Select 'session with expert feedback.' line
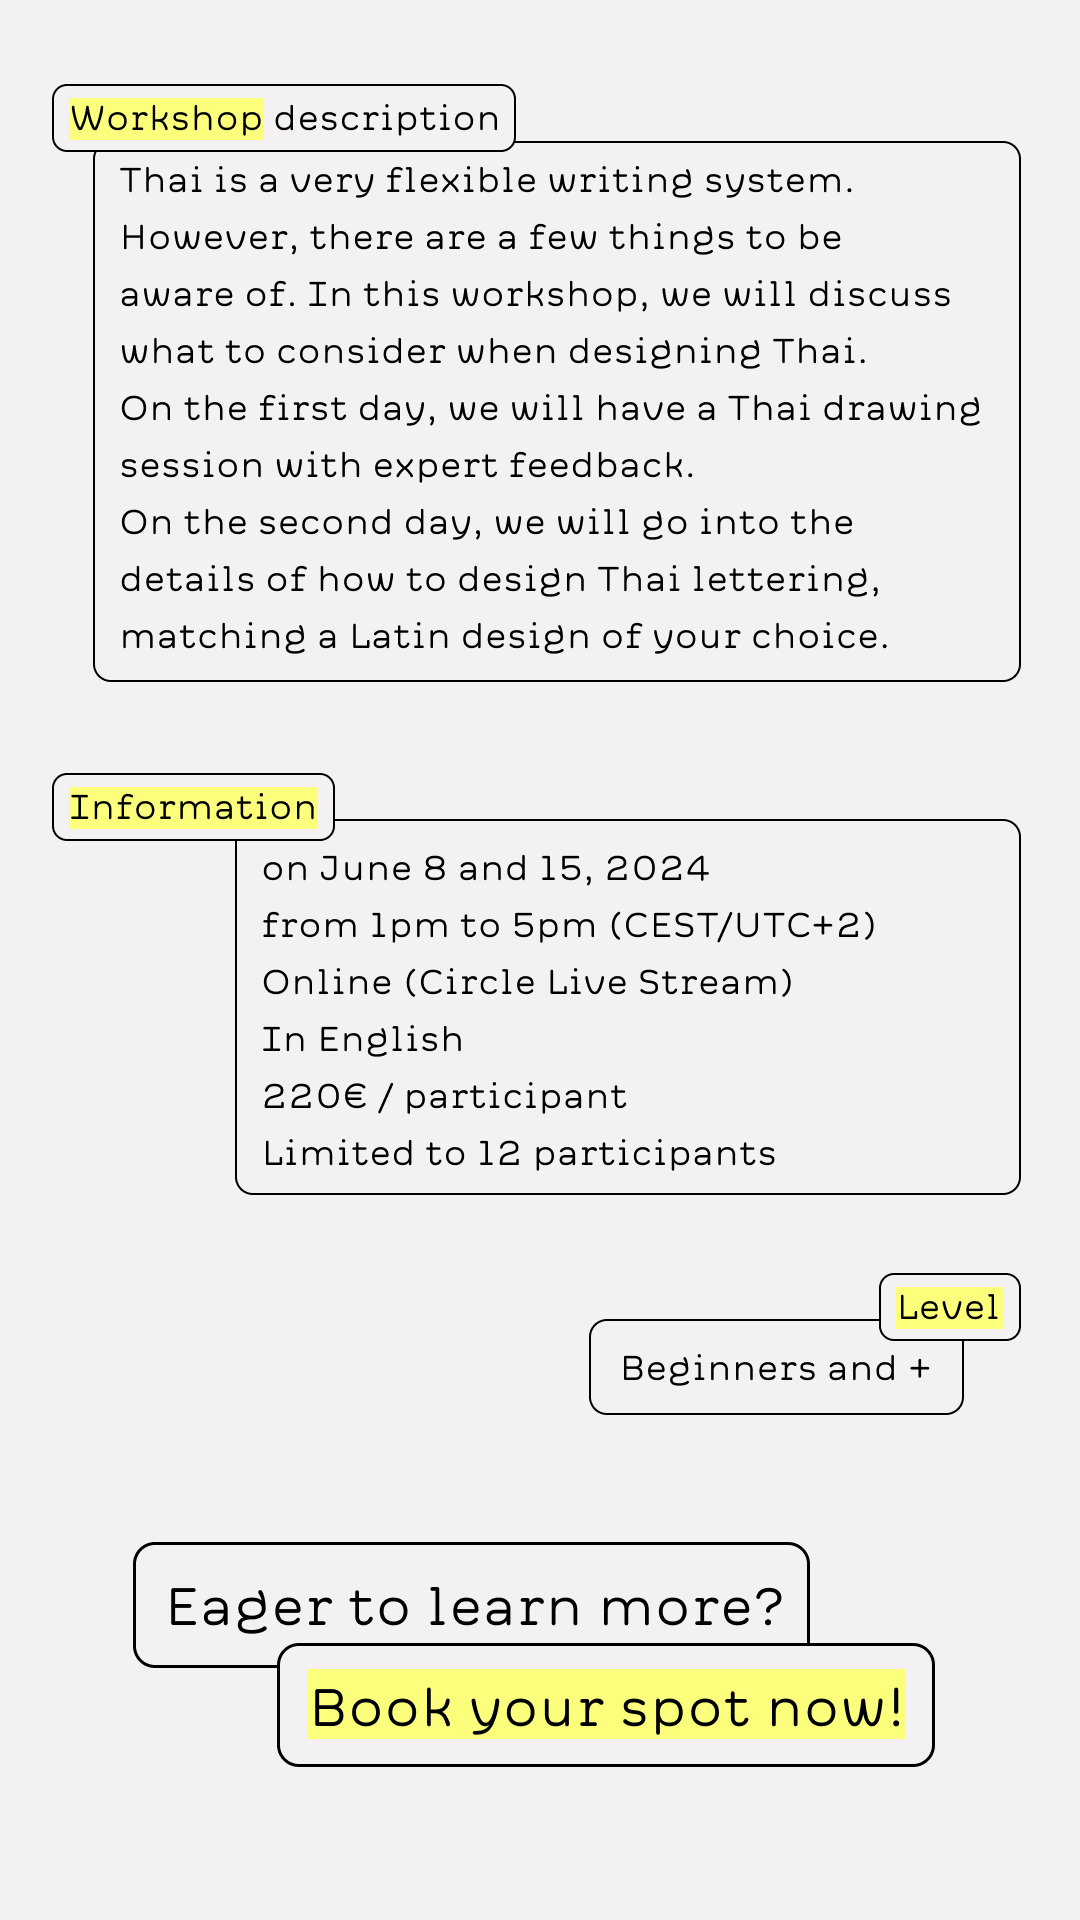This screenshot has width=1080, height=1920. (407, 465)
